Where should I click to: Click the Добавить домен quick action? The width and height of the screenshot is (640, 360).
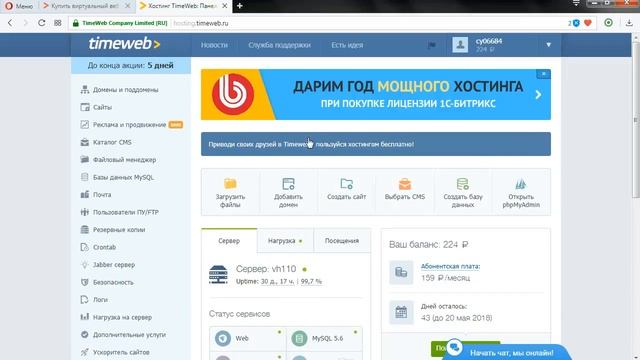click(288, 192)
